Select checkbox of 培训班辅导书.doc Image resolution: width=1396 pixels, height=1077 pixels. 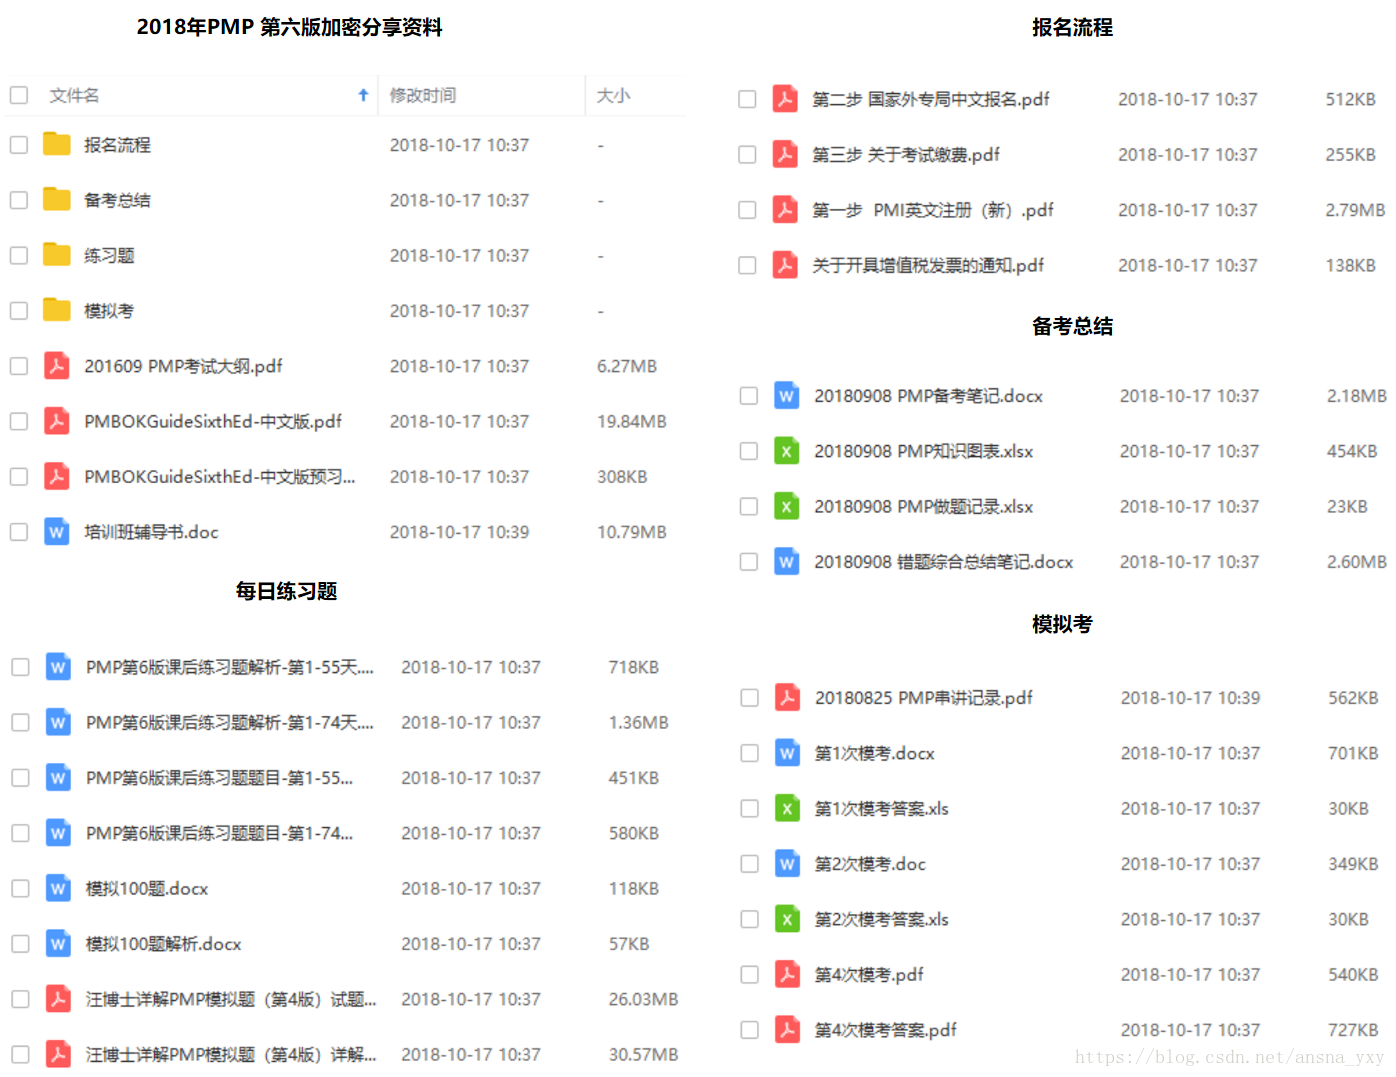[19, 532]
